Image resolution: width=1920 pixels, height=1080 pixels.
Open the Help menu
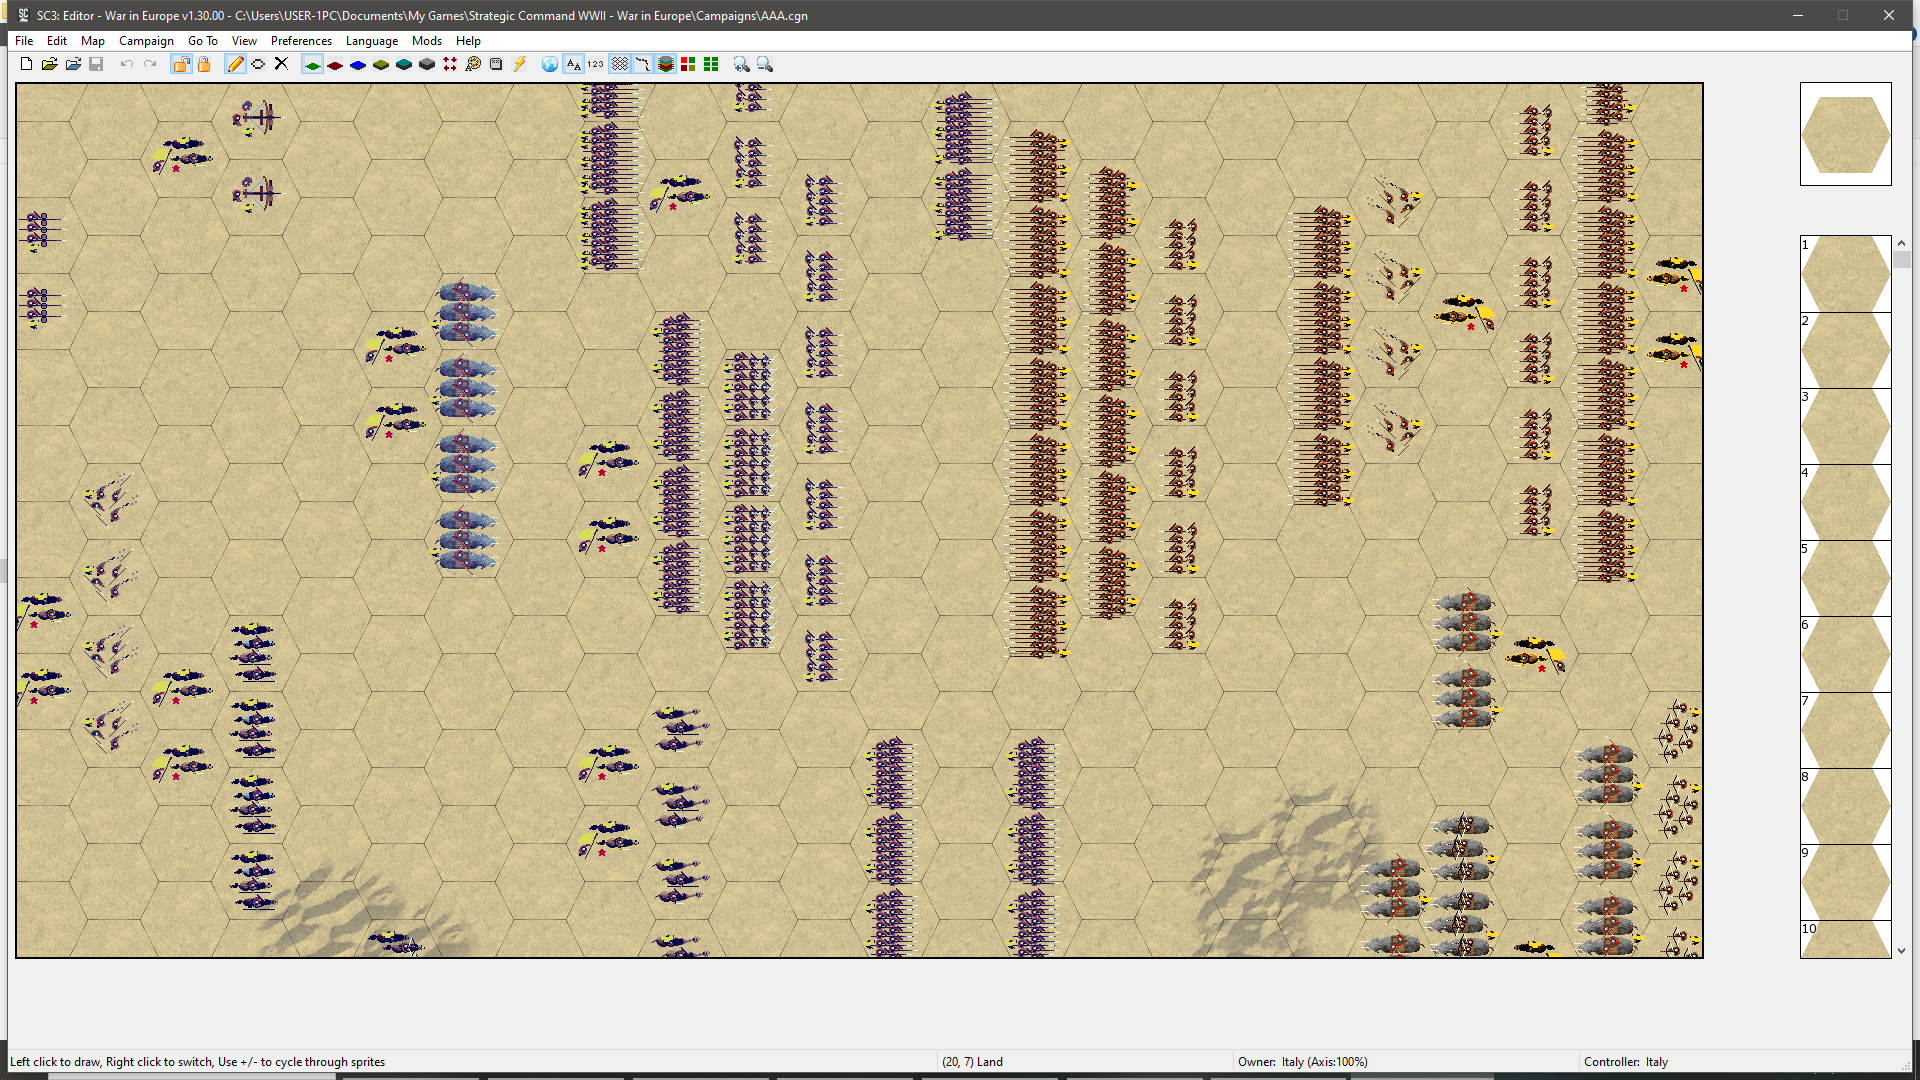click(x=468, y=41)
